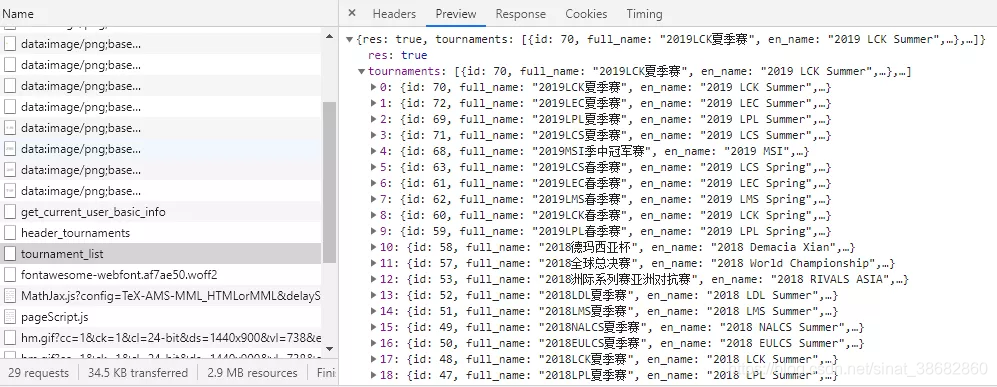
Task: Click the file icon beside get_current_user_basic_info
Action: 10,212
